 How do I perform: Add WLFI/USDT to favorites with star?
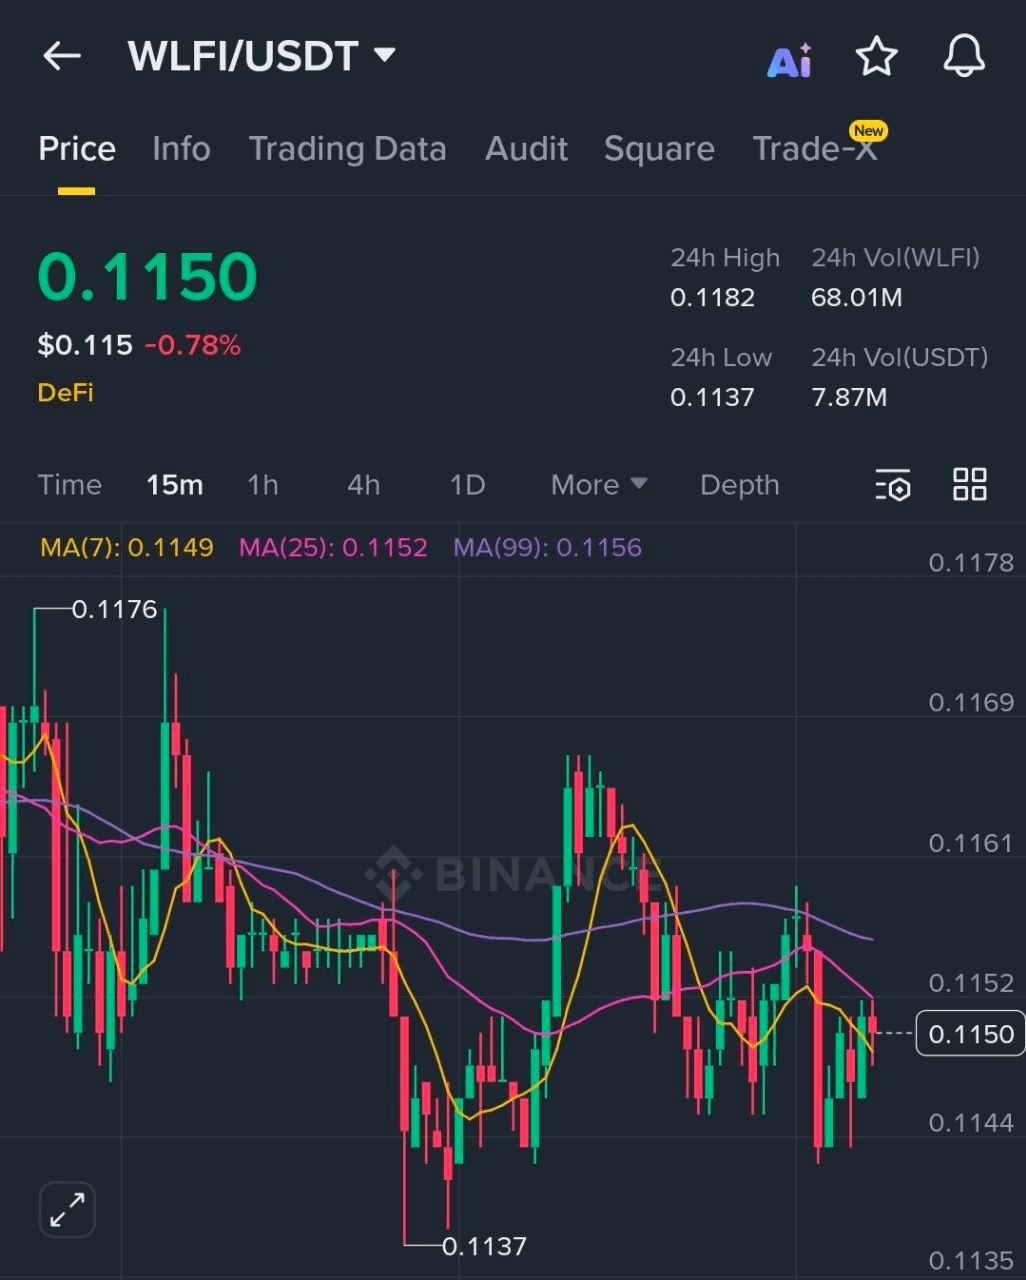[876, 56]
